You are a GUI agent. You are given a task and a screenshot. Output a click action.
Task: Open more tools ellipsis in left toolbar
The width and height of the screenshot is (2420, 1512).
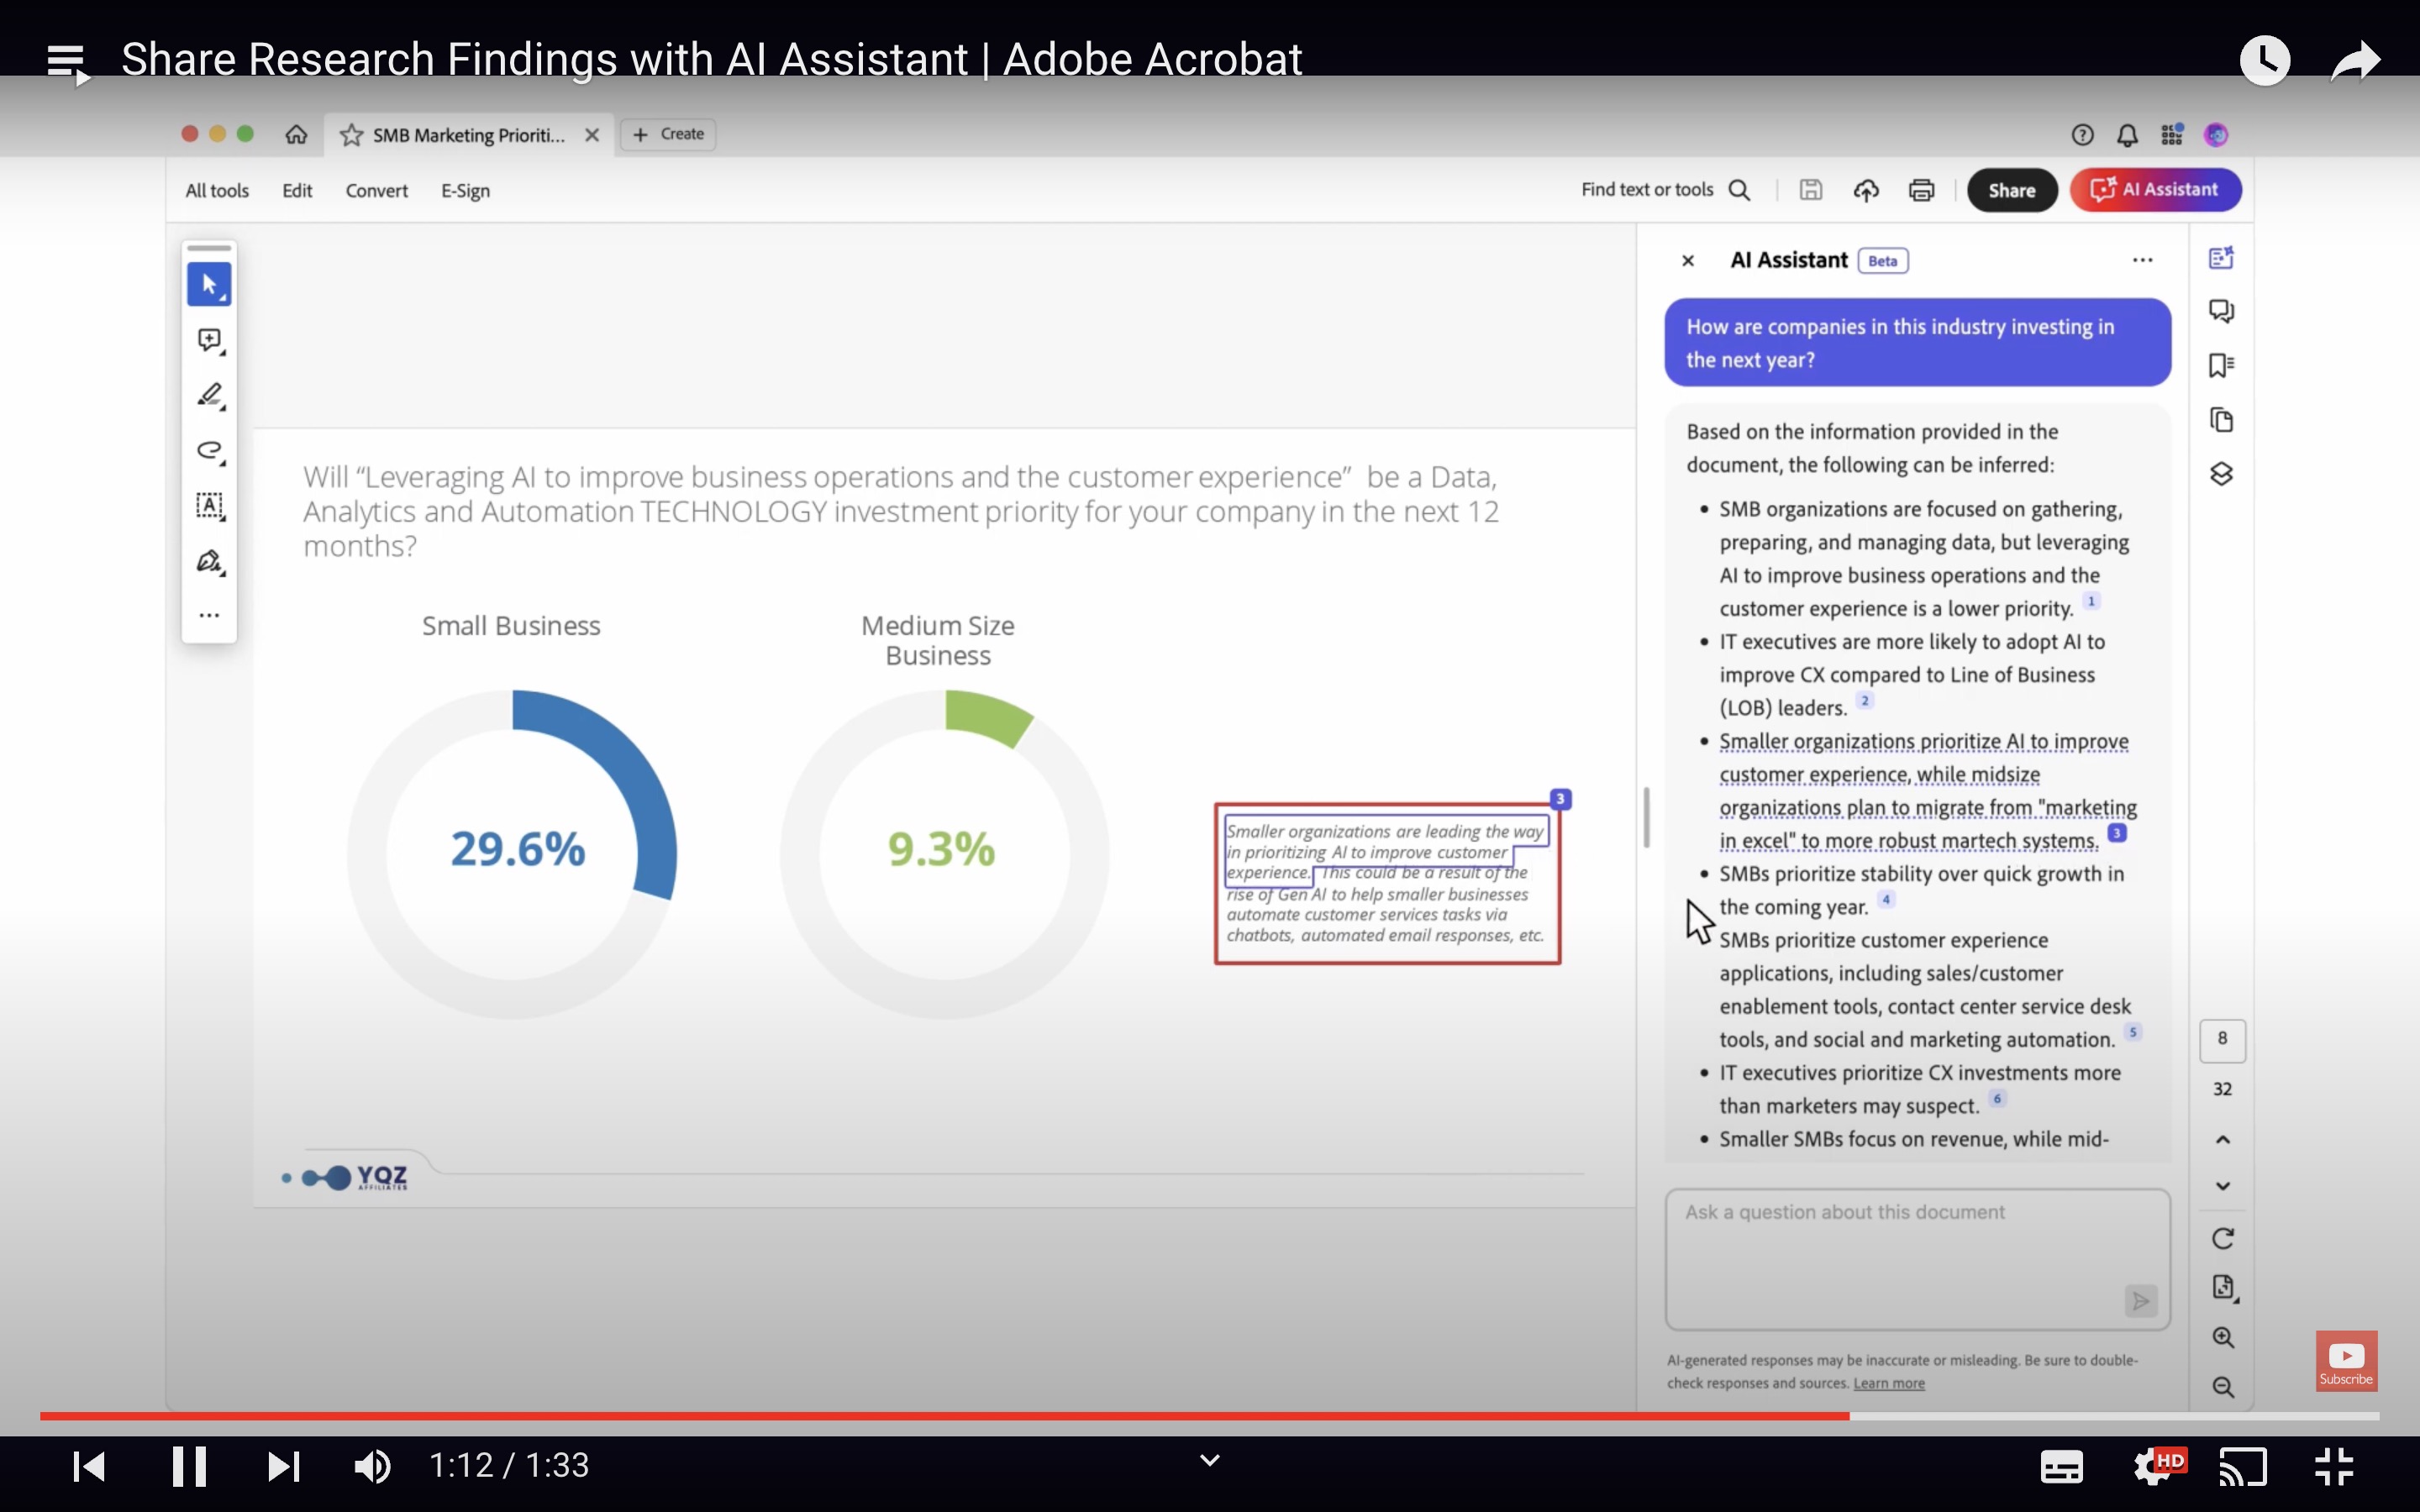[209, 615]
